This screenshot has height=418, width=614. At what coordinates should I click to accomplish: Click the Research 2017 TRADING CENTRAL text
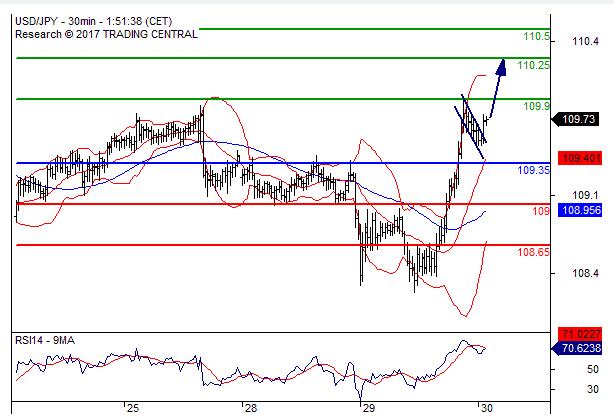106,34
